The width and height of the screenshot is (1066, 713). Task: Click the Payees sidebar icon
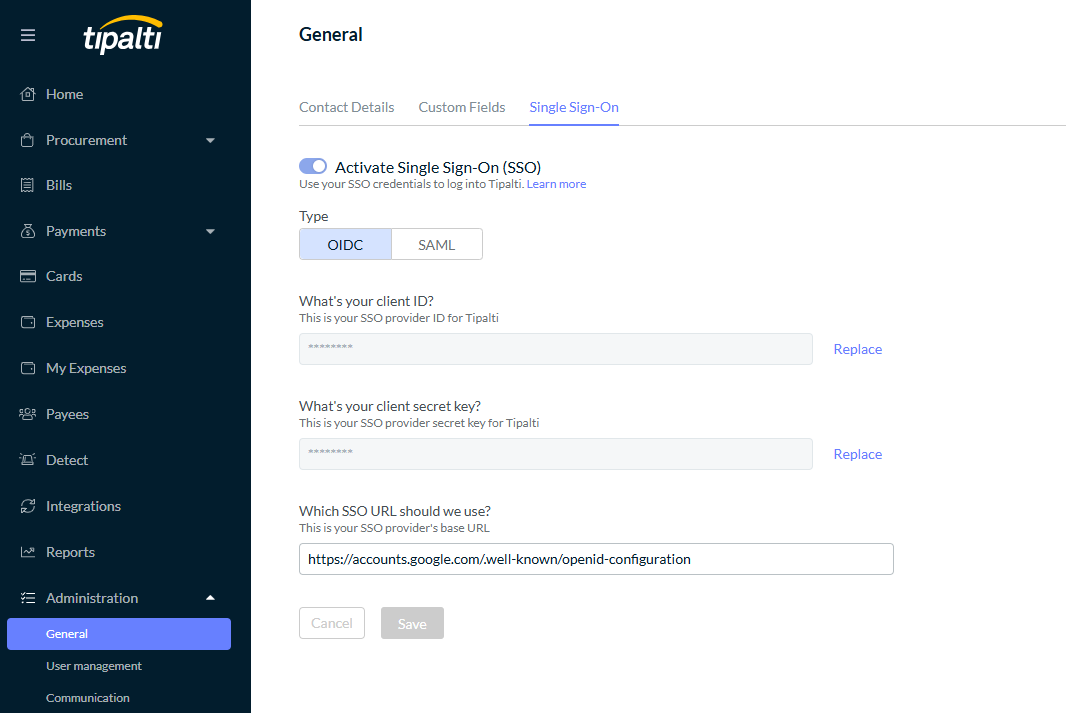(28, 413)
